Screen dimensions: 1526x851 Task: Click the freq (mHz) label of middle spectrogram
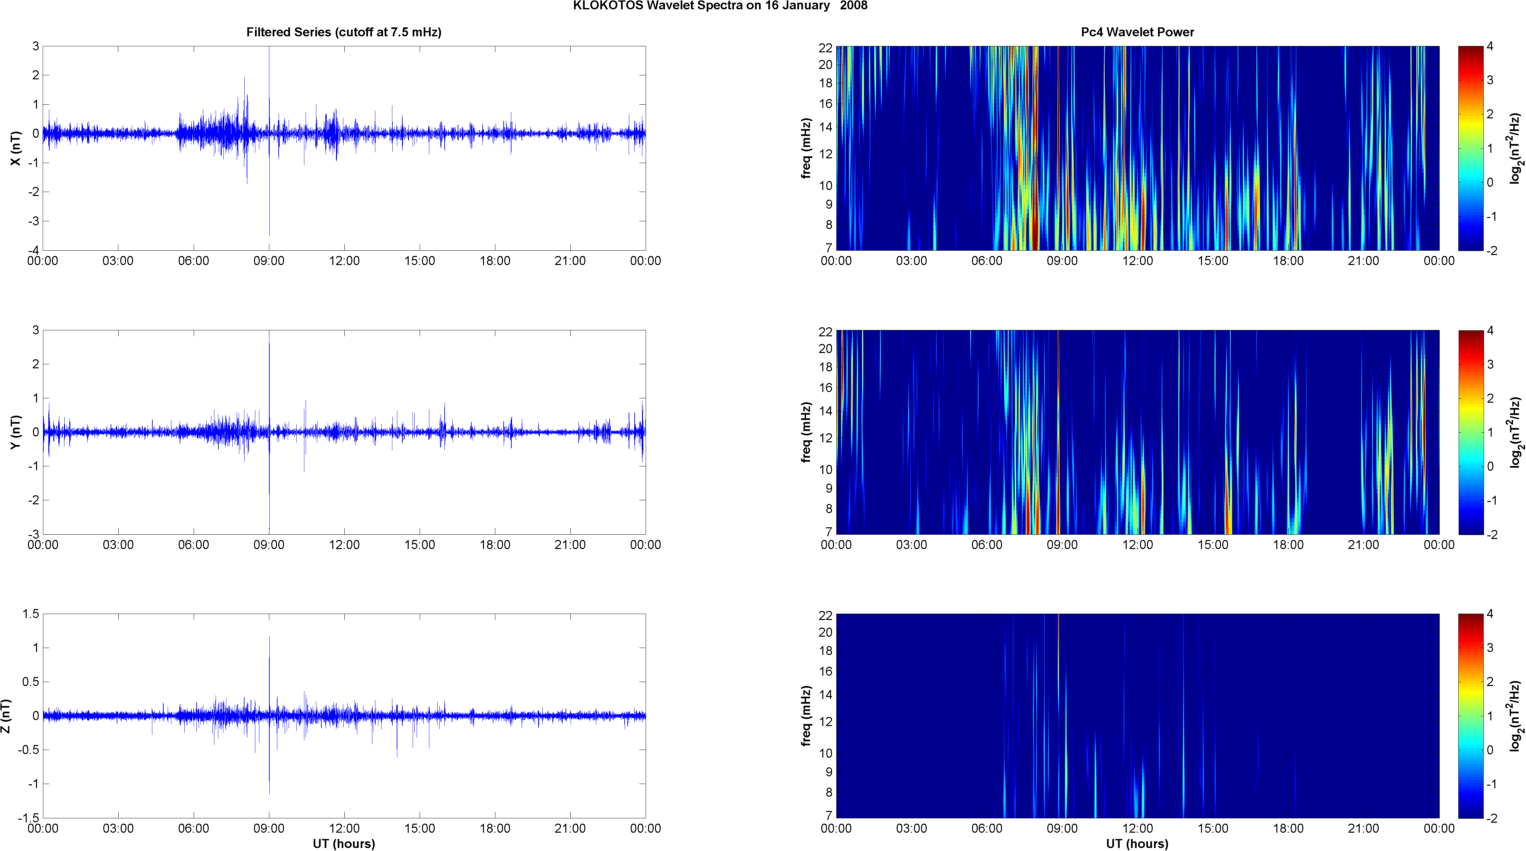coord(806,432)
